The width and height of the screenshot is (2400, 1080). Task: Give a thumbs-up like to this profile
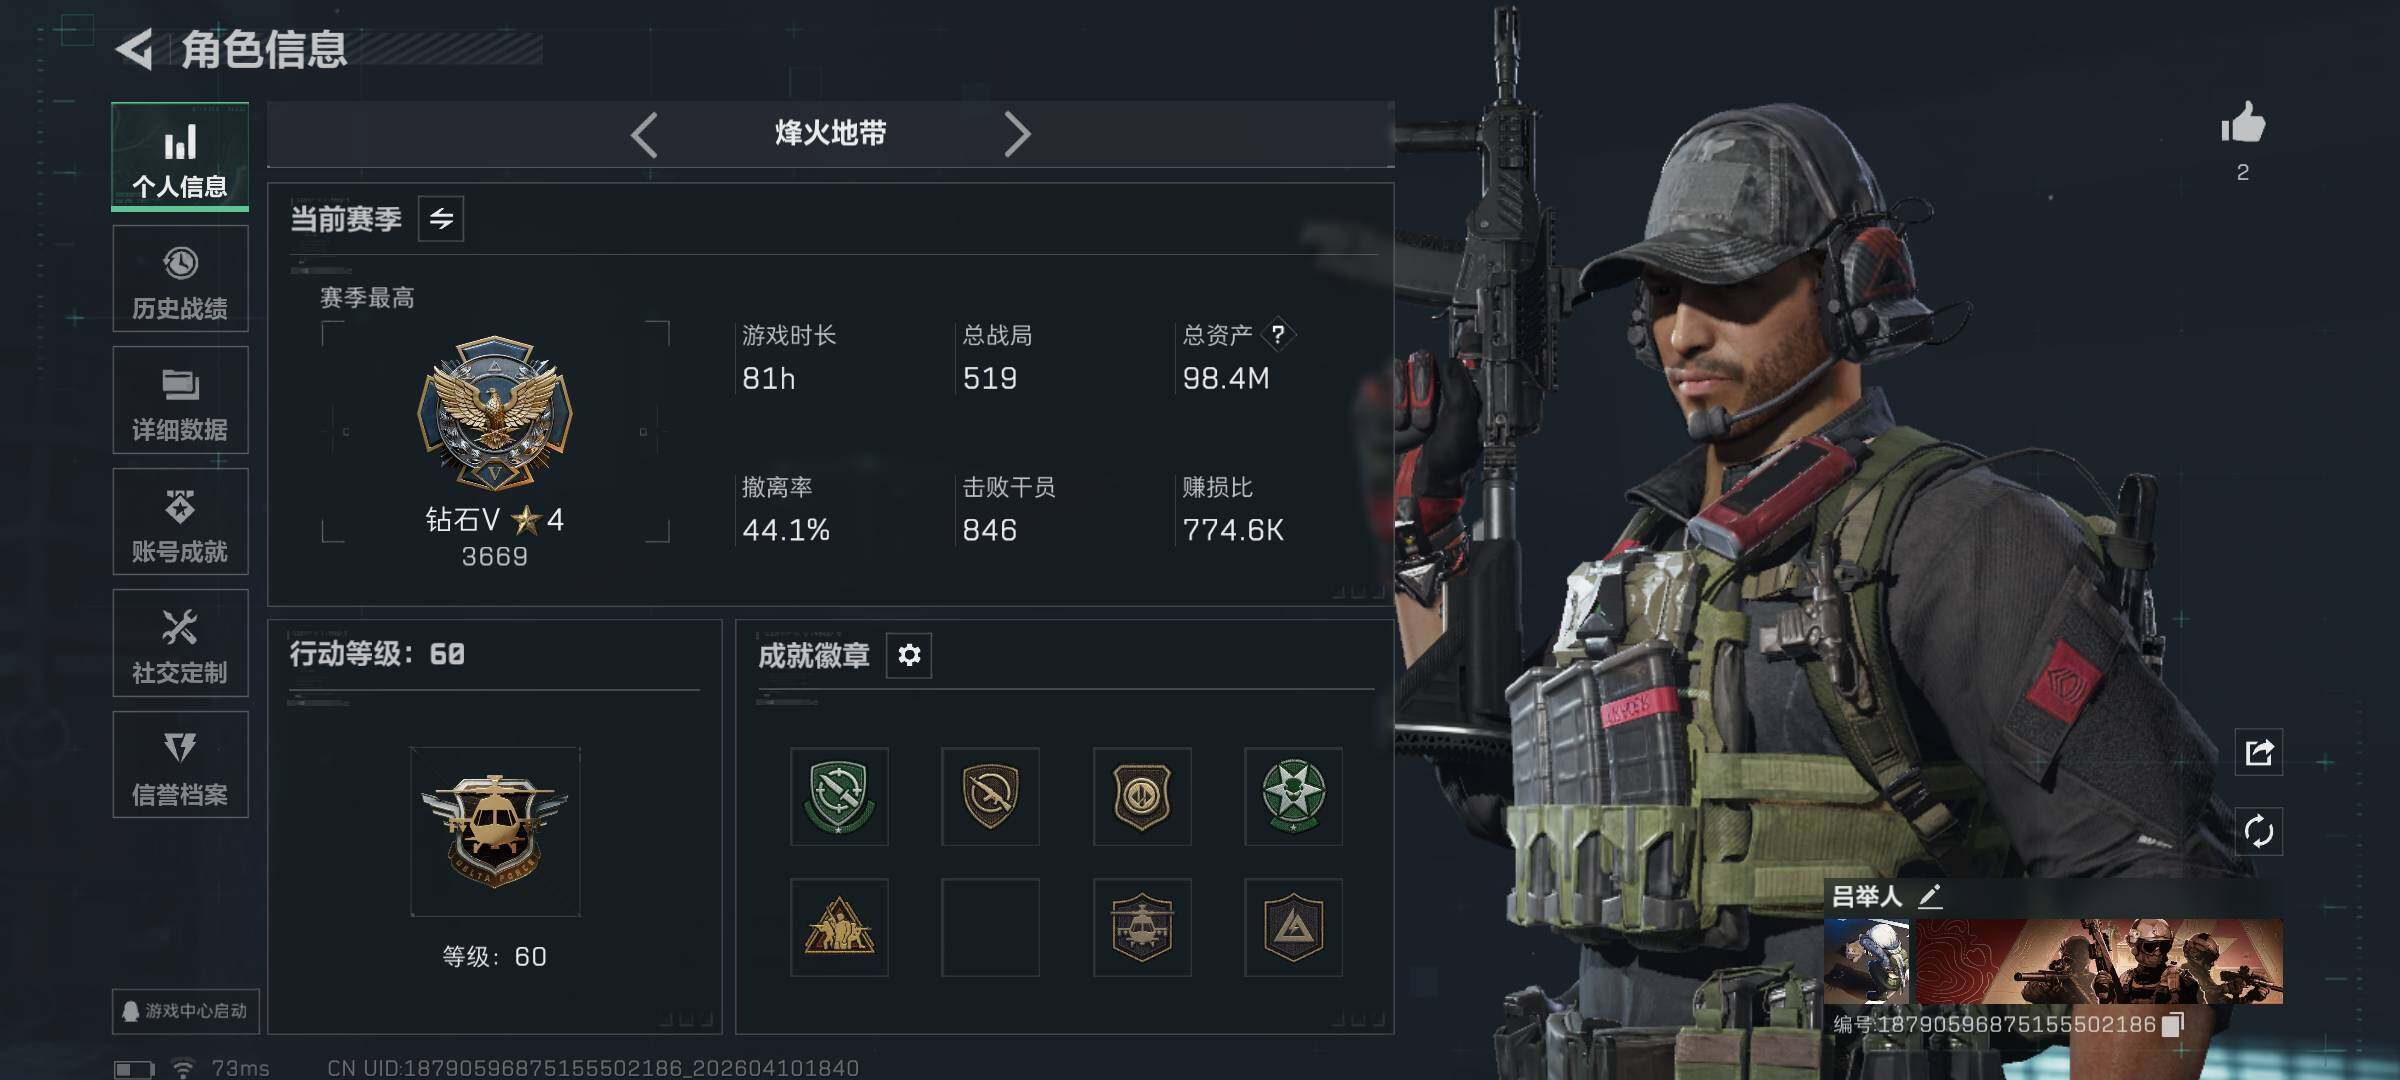[2243, 125]
